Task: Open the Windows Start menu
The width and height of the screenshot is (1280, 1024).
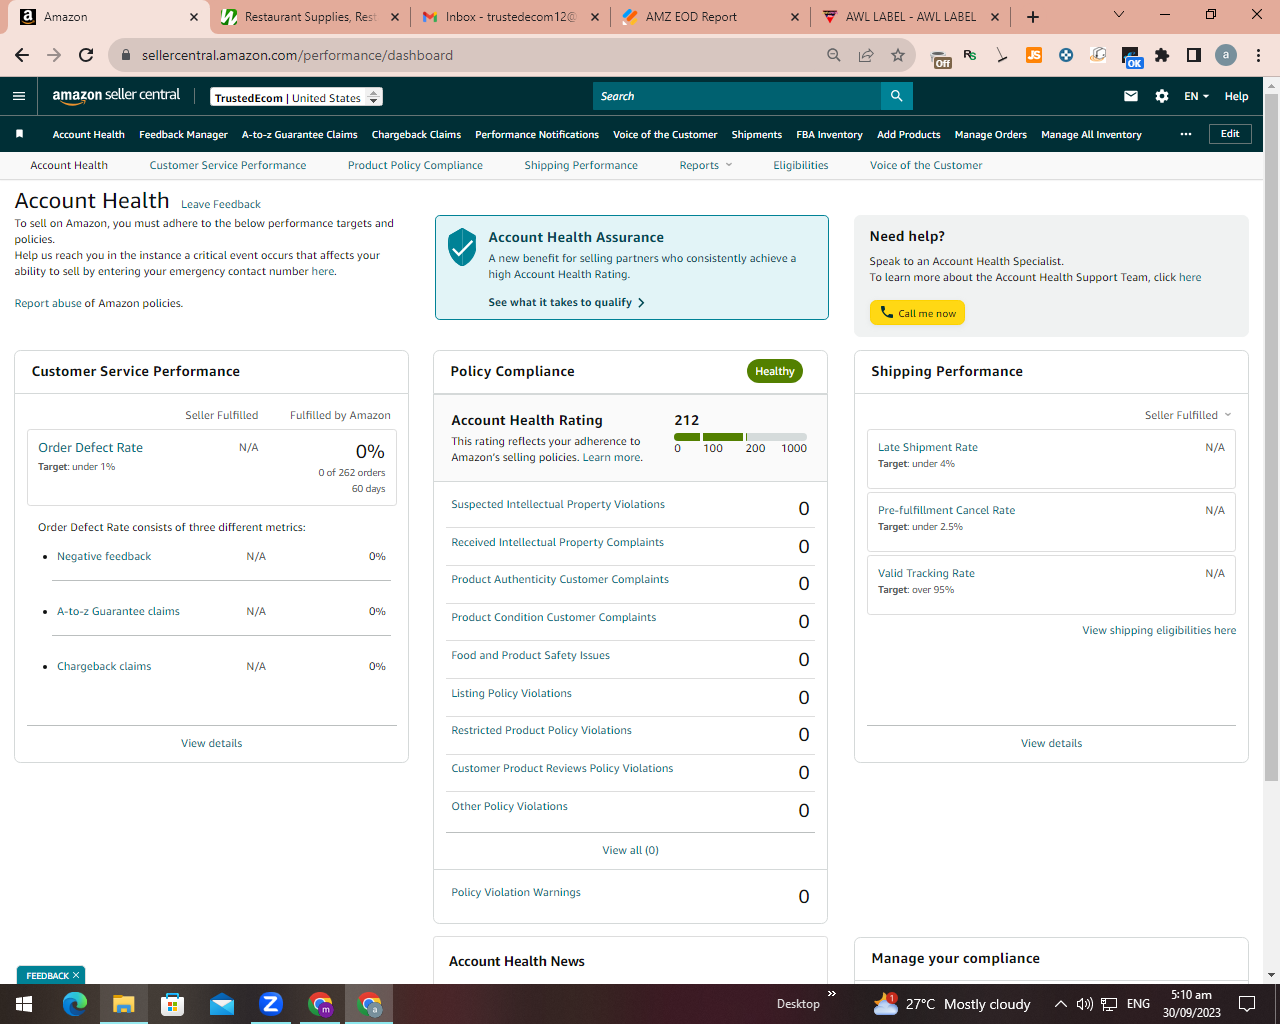Action: coord(24,1004)
